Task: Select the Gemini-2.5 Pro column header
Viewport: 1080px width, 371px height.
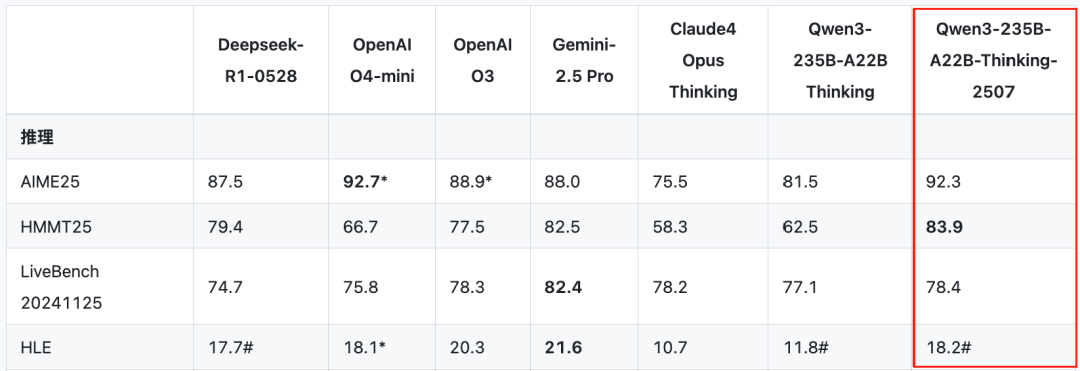Action: tap(584, 61)
